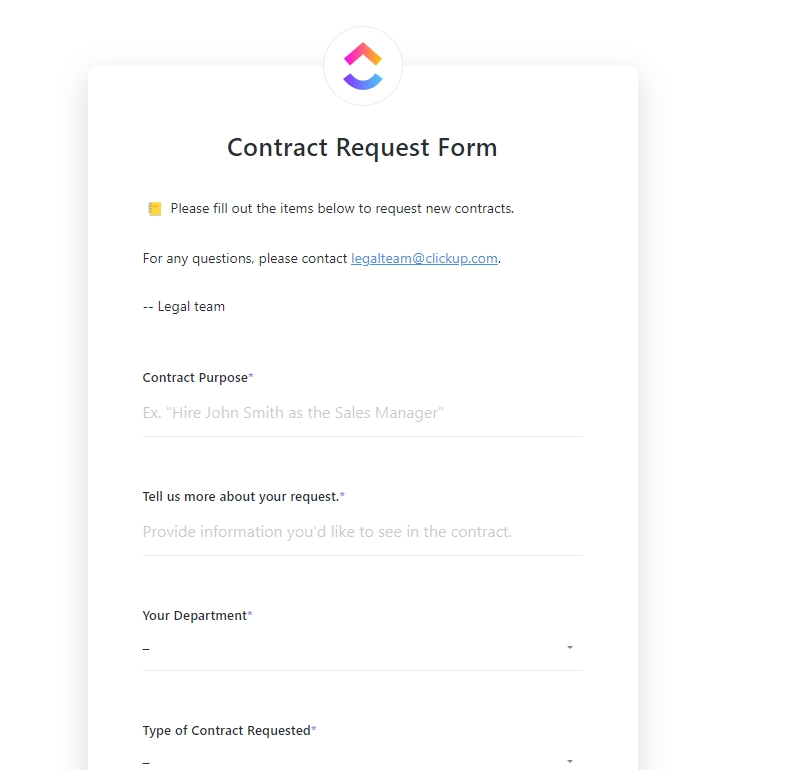Select the Type of Contract dash placeholder
Screen dimensions: 799x770
point(146,762)
